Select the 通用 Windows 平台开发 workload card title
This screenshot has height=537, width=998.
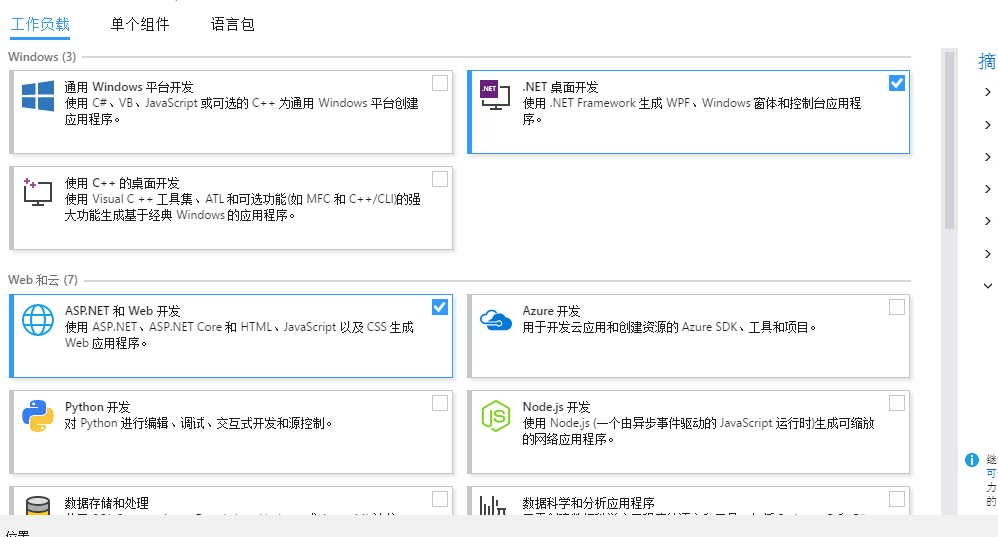tap(129, 87)
